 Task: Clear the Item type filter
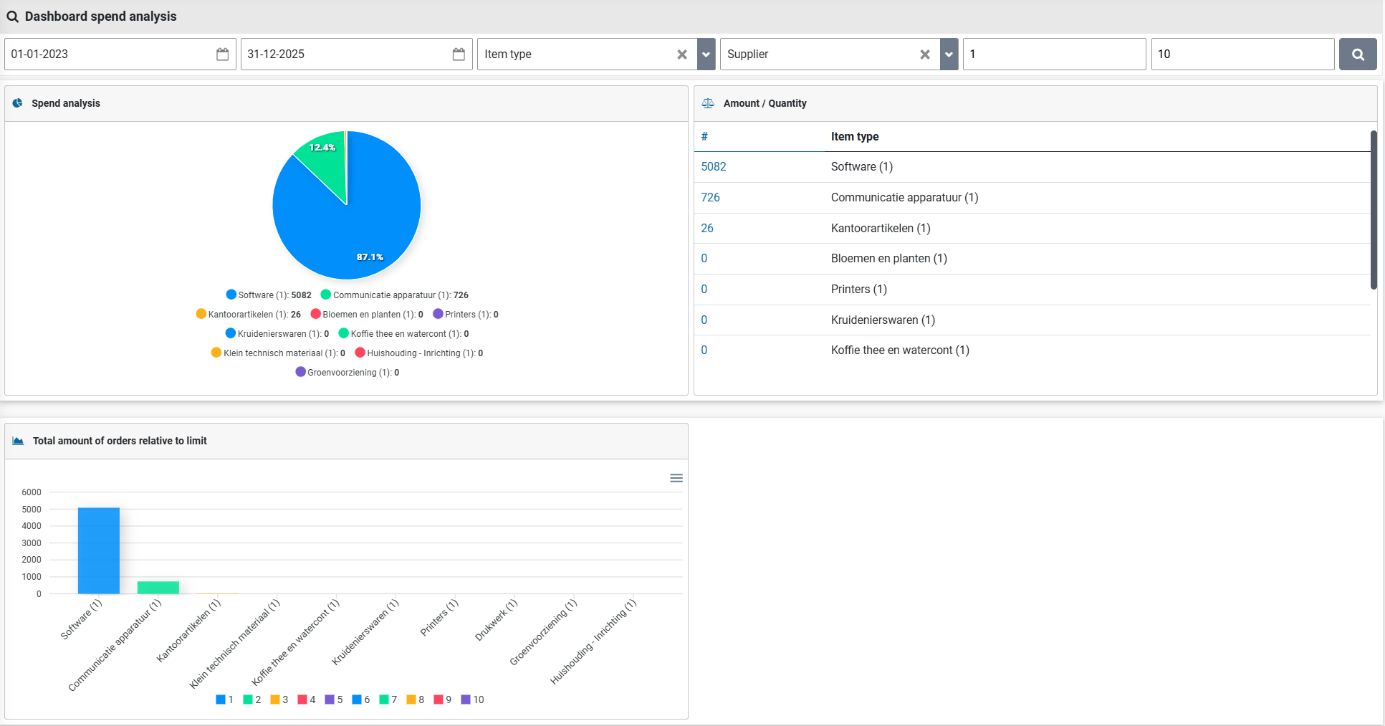[682, 54]
